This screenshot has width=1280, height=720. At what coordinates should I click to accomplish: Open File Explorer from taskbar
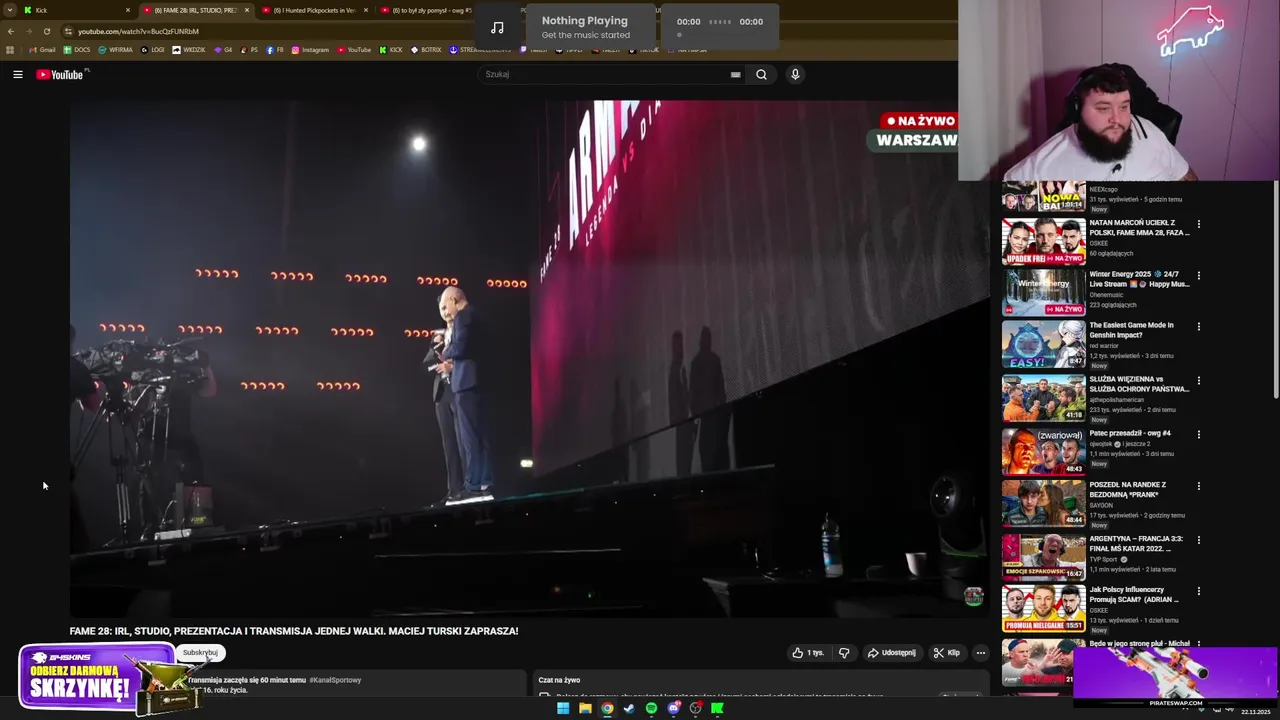[x=585, y=708]
